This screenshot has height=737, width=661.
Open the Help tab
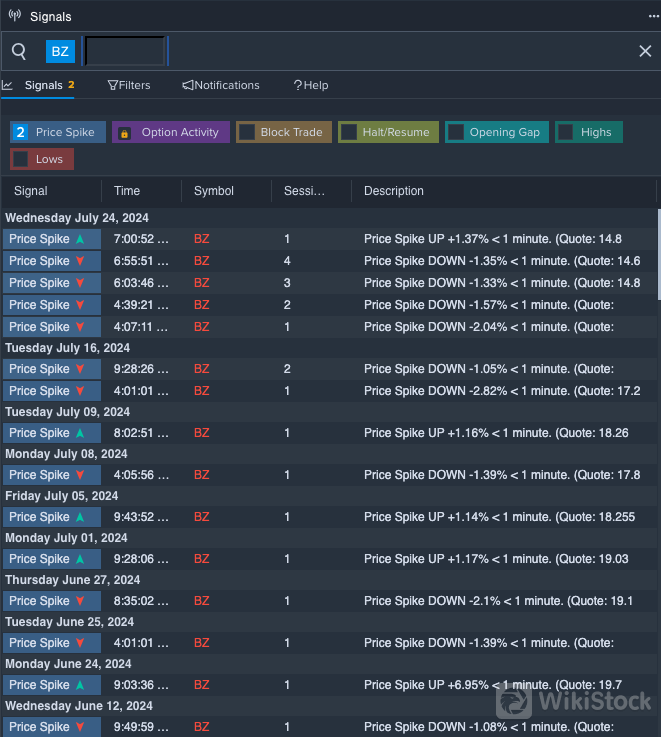pos(311,85)
